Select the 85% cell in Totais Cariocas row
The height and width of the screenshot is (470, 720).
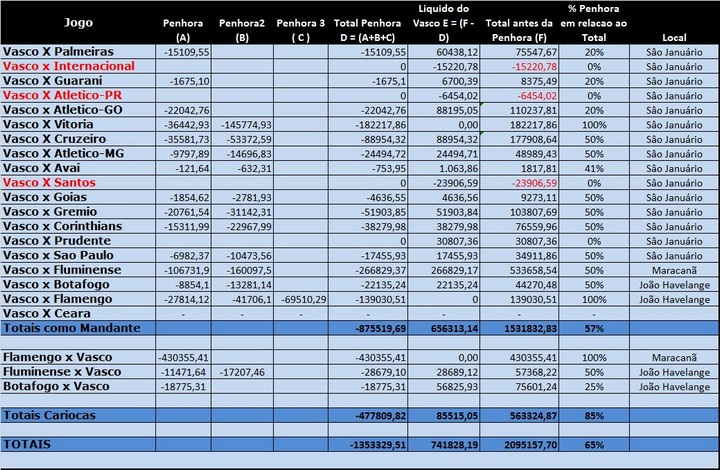[594, 414]
